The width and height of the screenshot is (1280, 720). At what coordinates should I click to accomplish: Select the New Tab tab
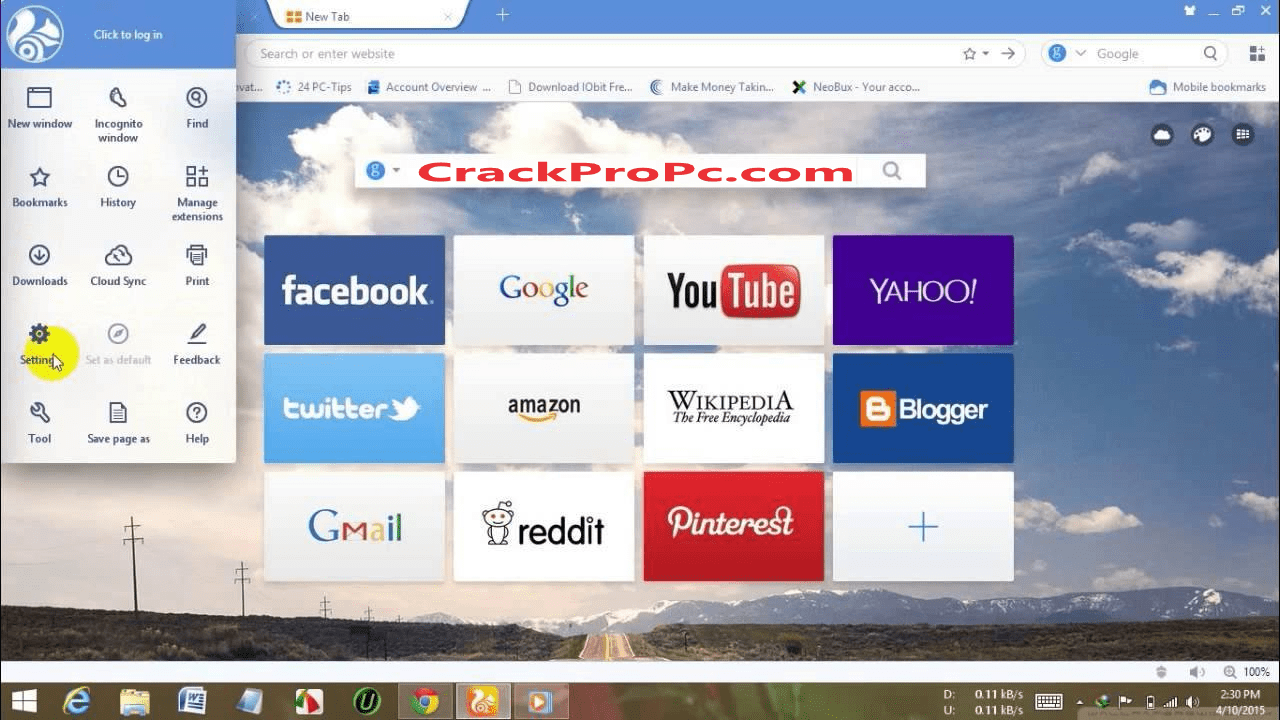coord(366,16)
